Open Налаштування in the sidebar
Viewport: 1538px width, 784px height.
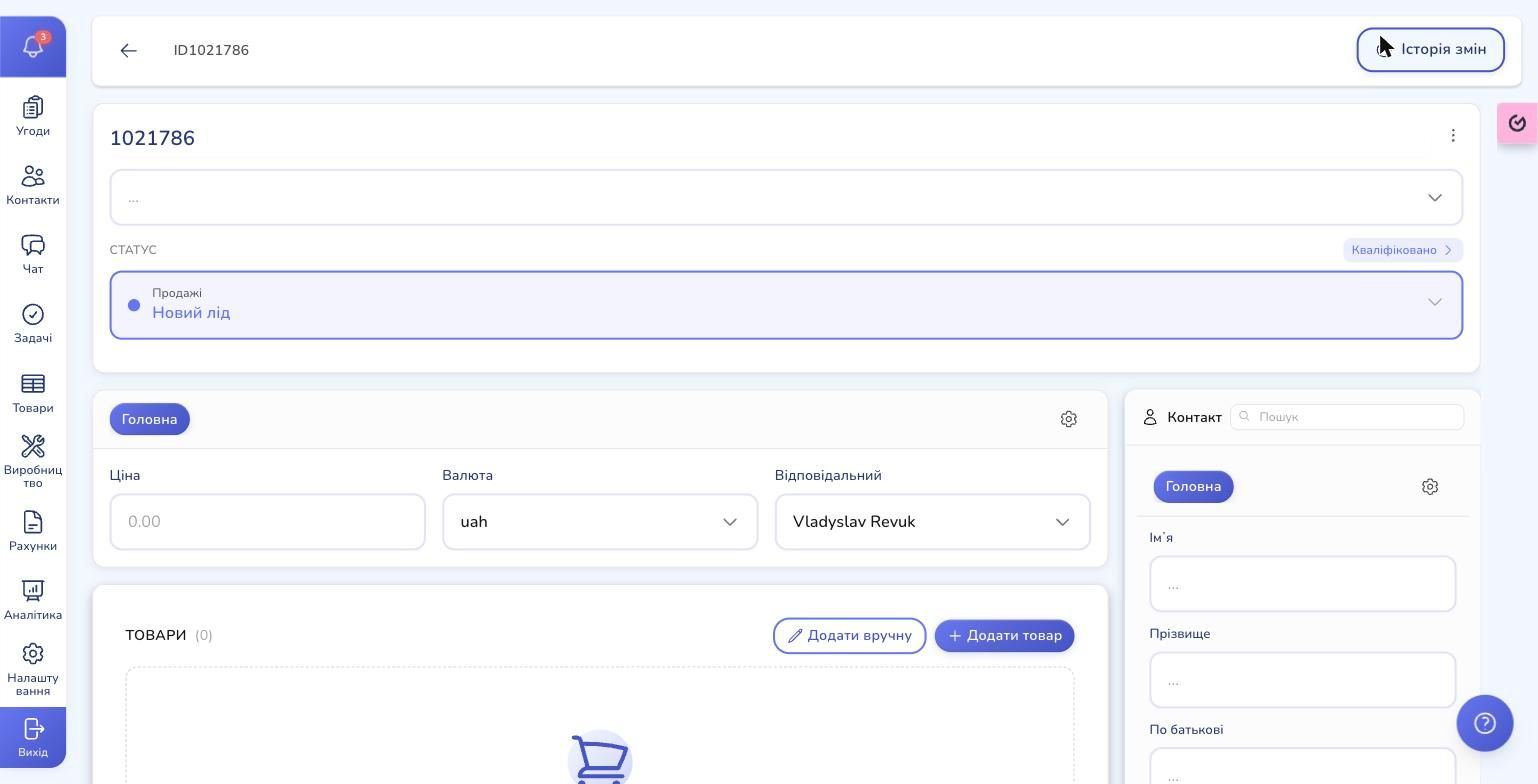point(33,669)
